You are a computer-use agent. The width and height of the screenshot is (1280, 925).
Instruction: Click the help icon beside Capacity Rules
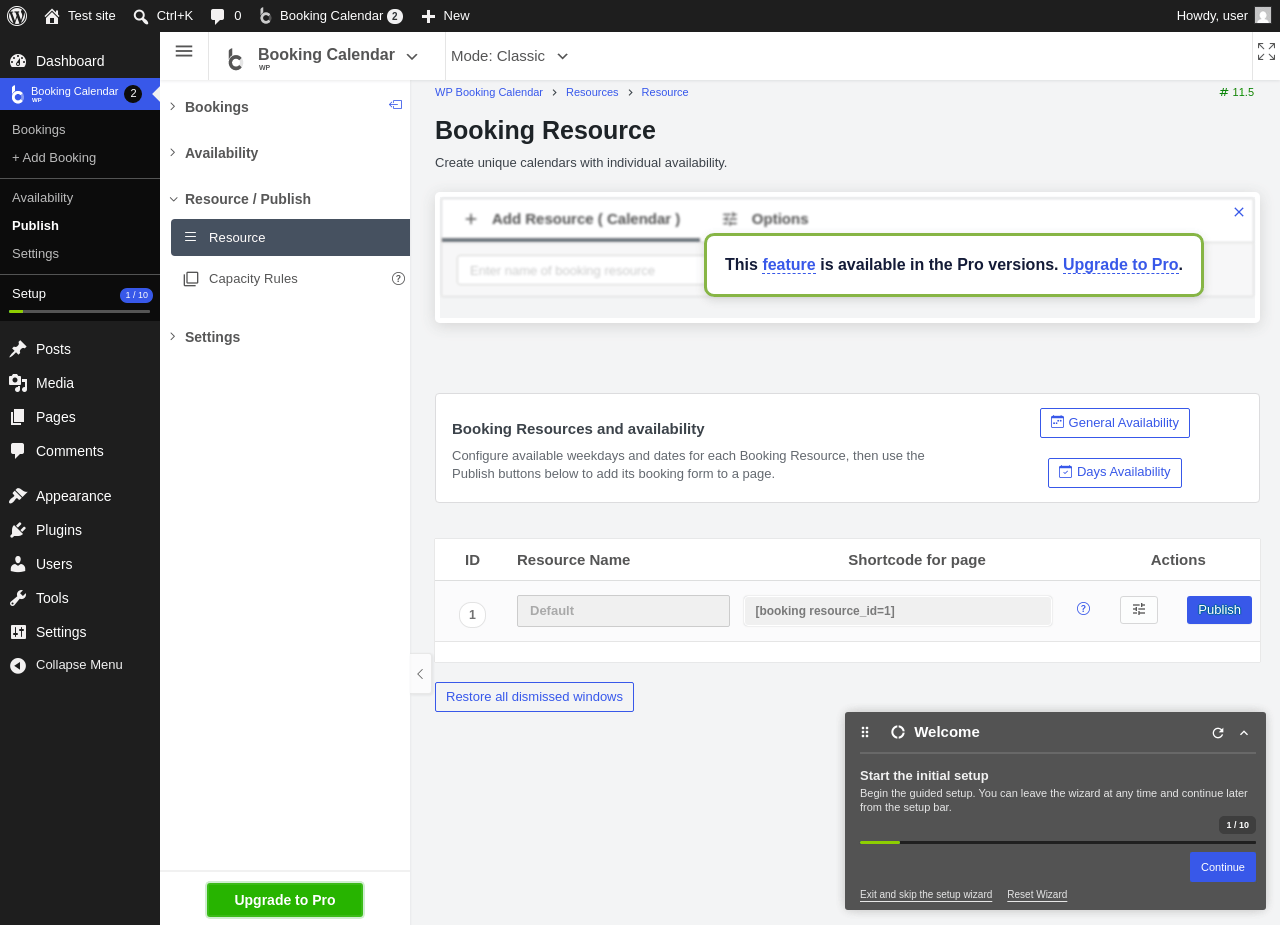pos(399,279)
